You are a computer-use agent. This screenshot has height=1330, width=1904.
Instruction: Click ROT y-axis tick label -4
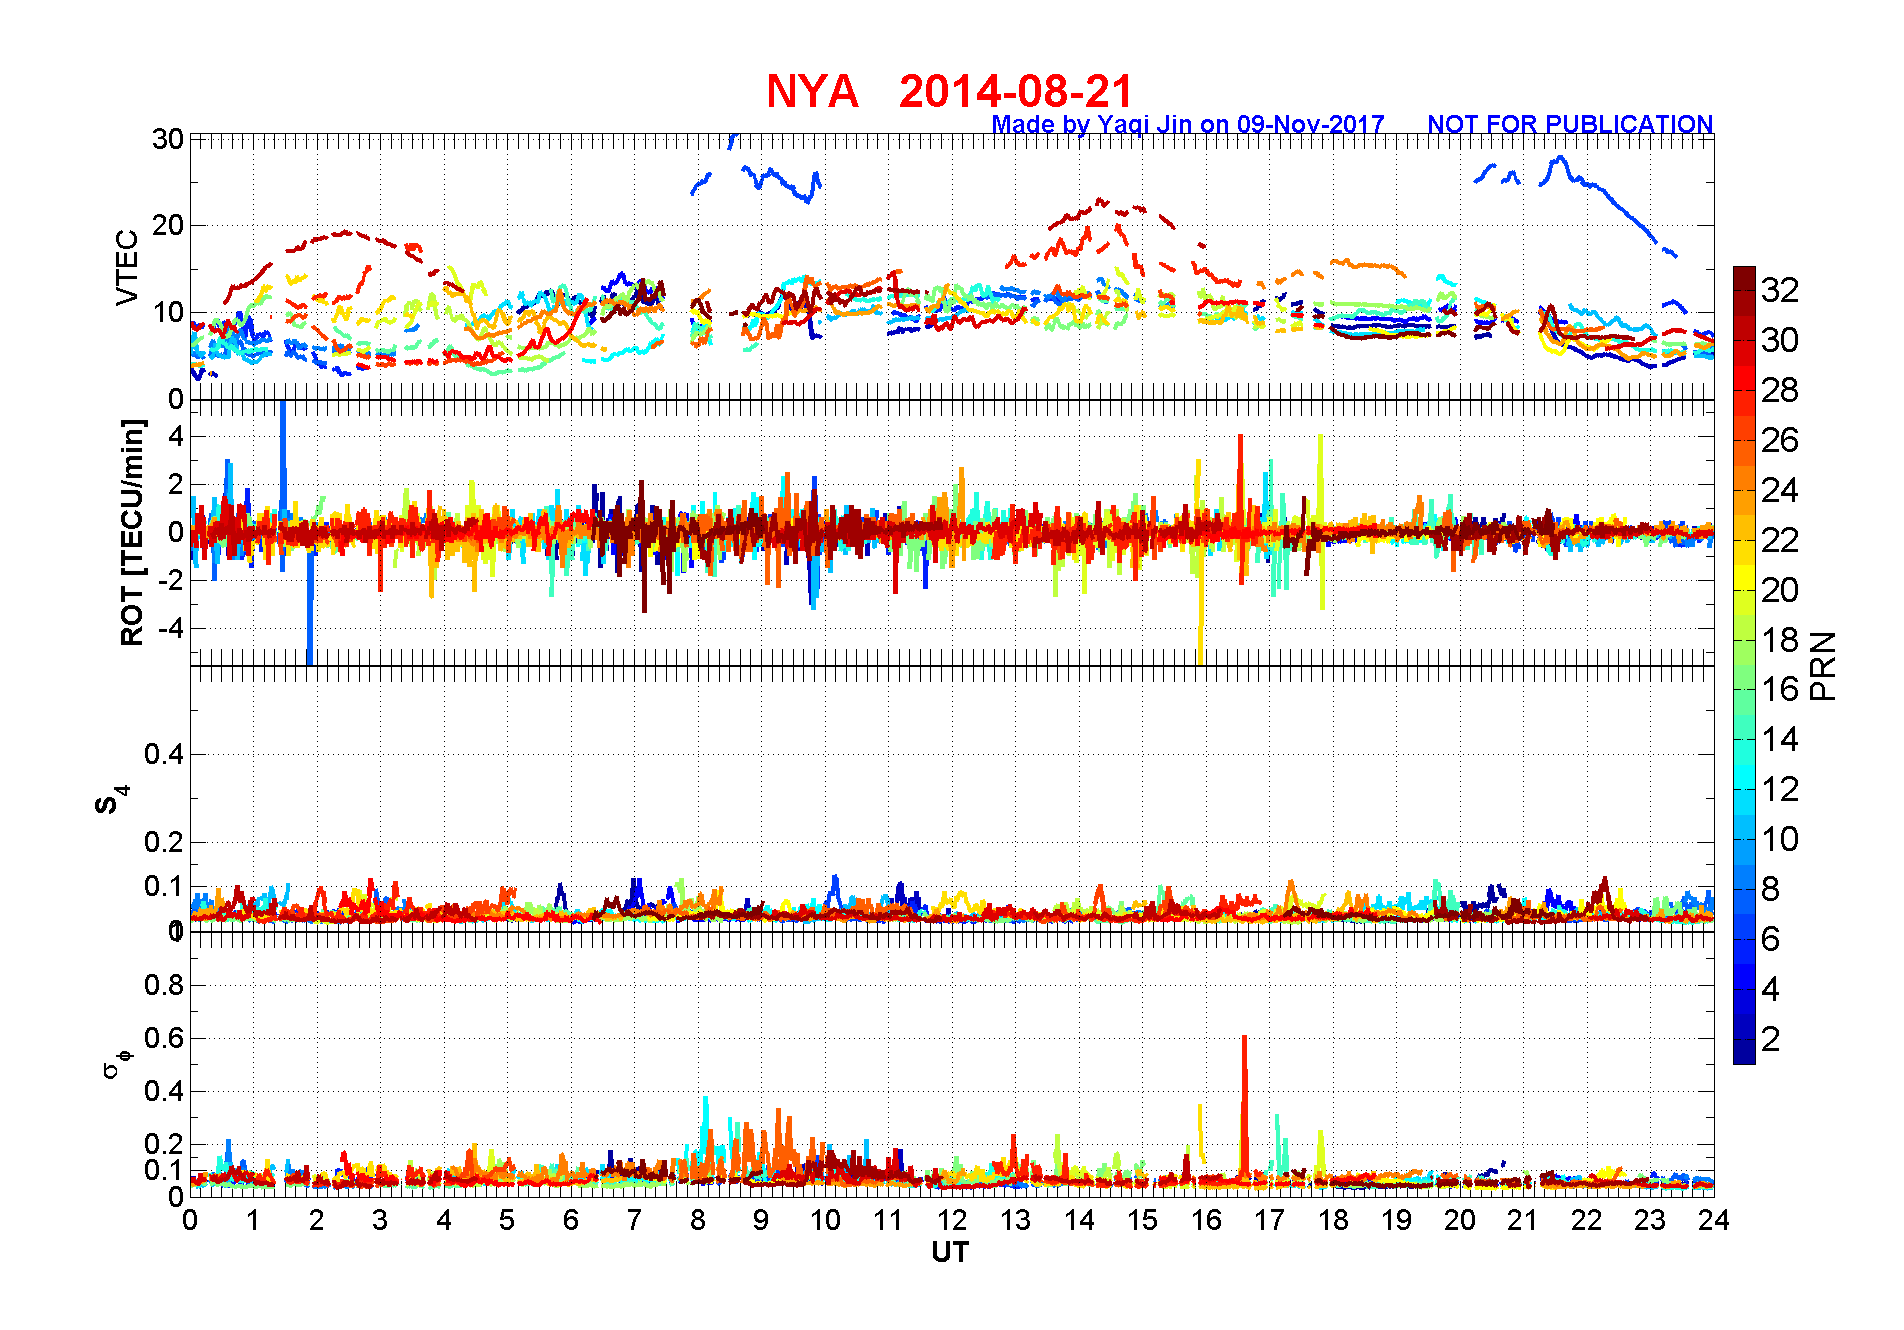[170, 628]
